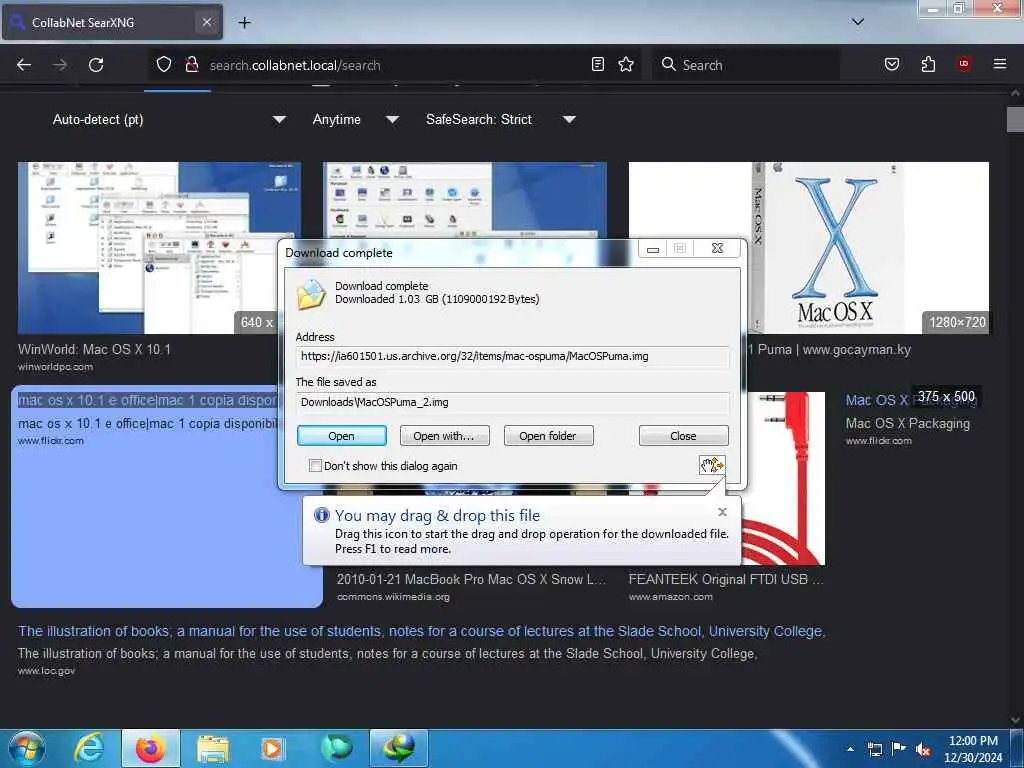
Task: Reload the page with the refresh icon
Action: pos(96,65)
